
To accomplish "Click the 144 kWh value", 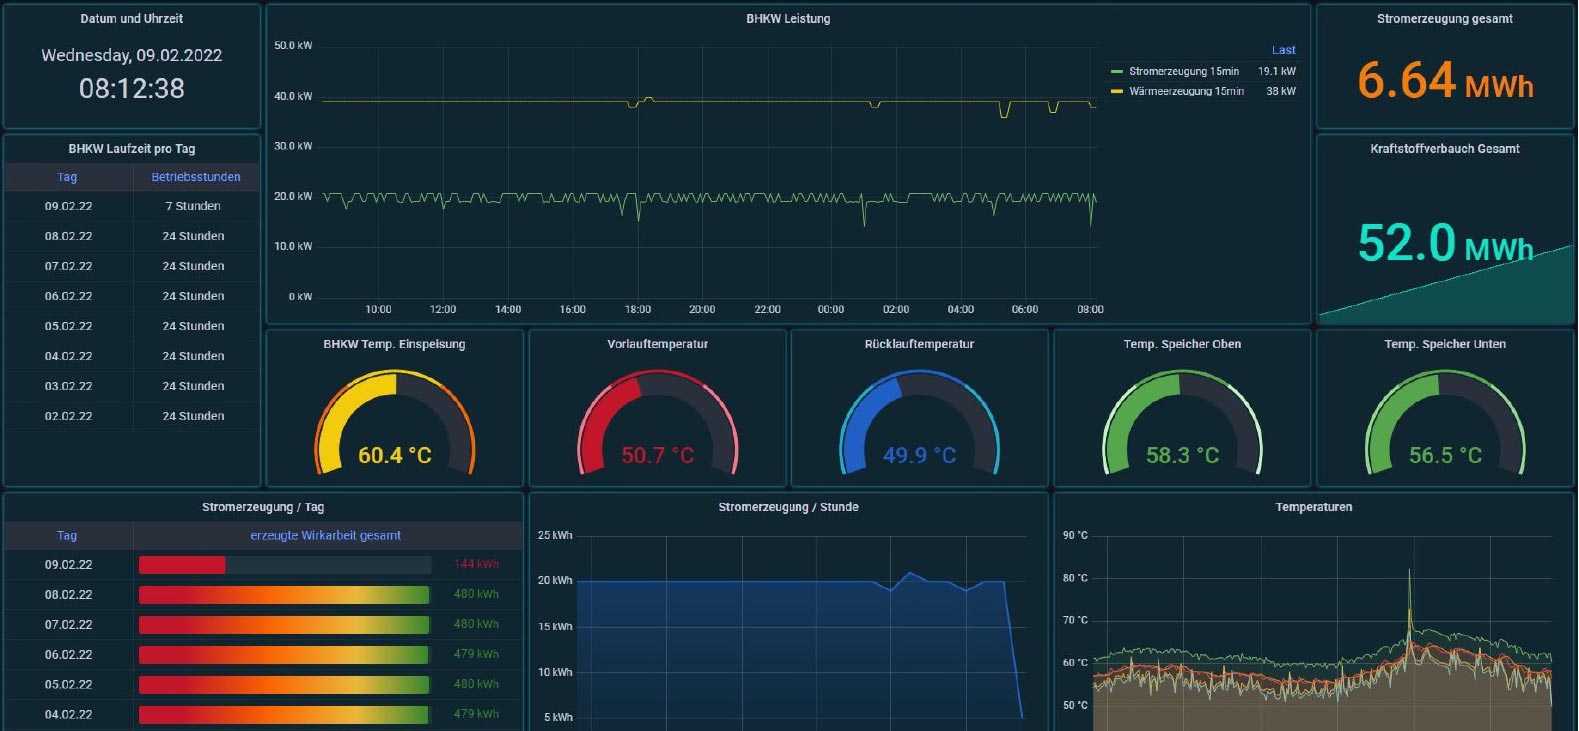I will (476, 564).
